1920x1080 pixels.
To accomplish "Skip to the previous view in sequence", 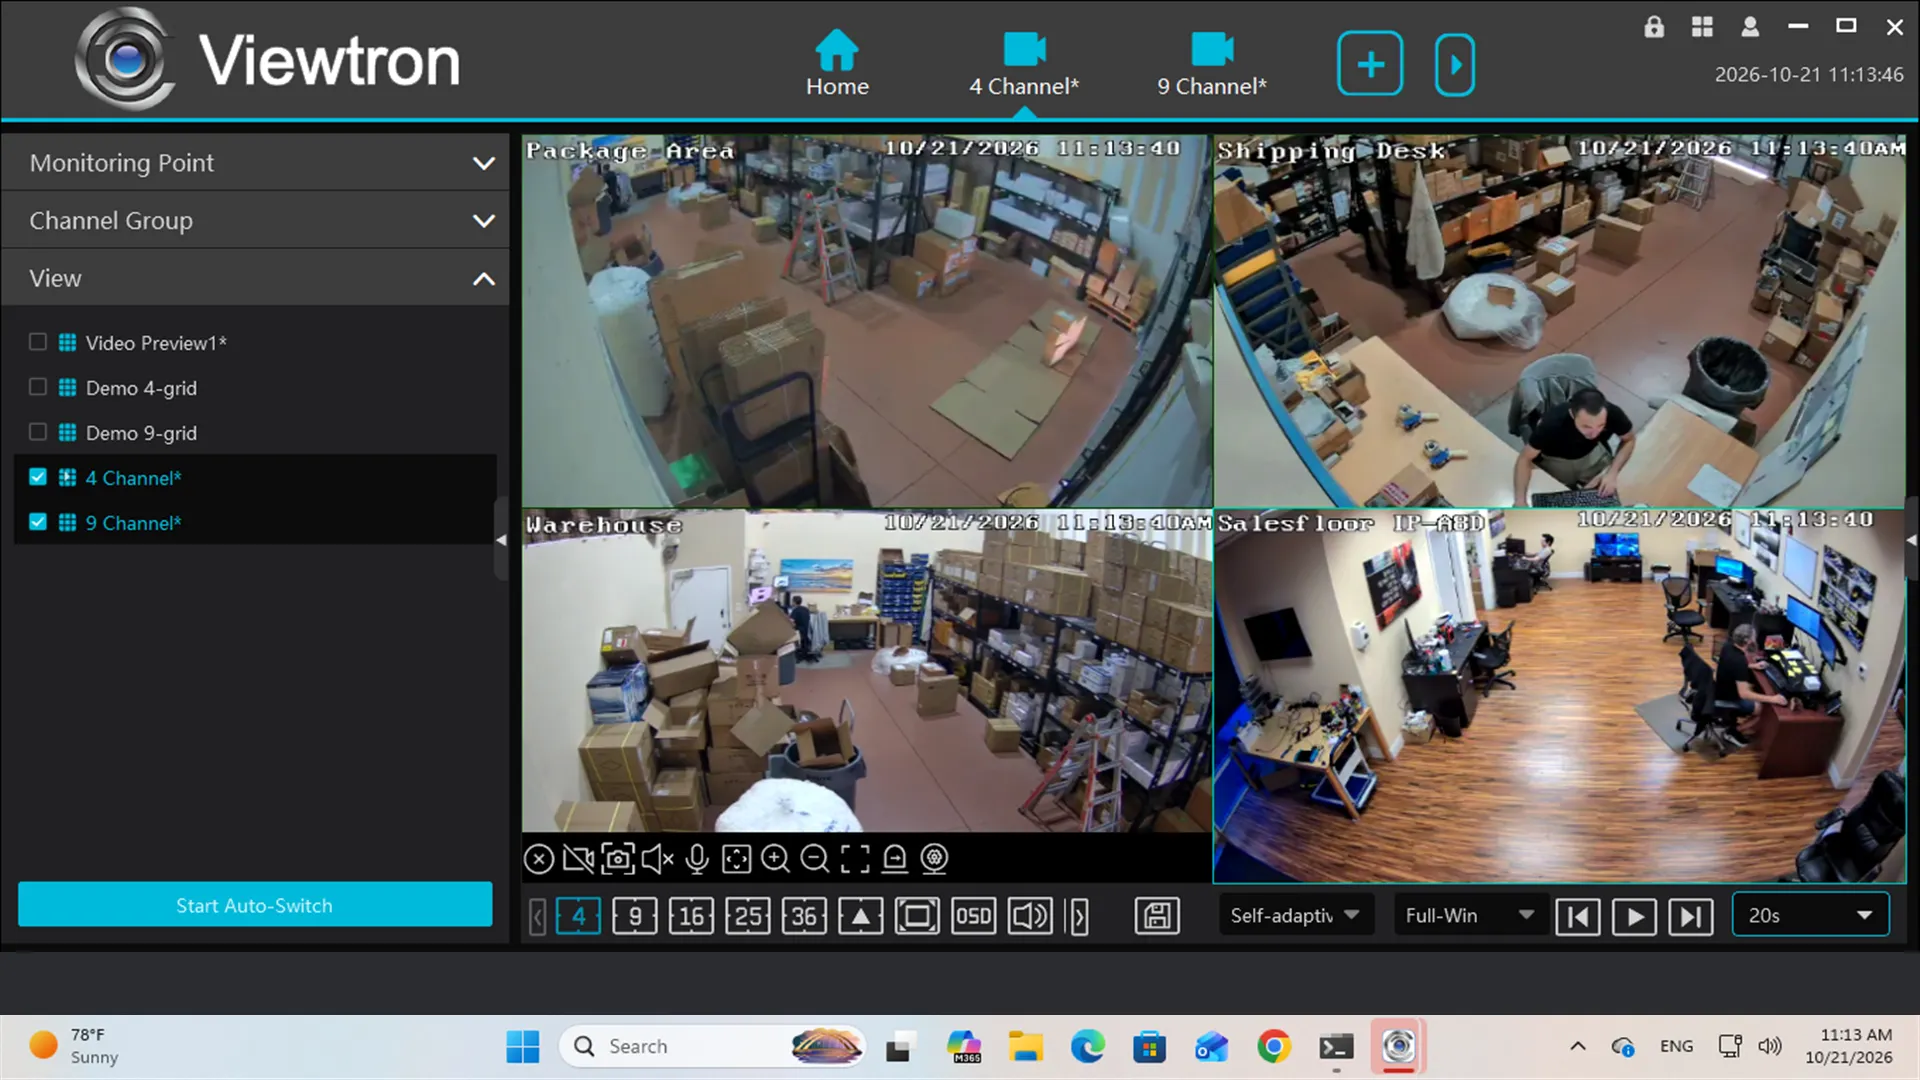I will [1578, 917].
